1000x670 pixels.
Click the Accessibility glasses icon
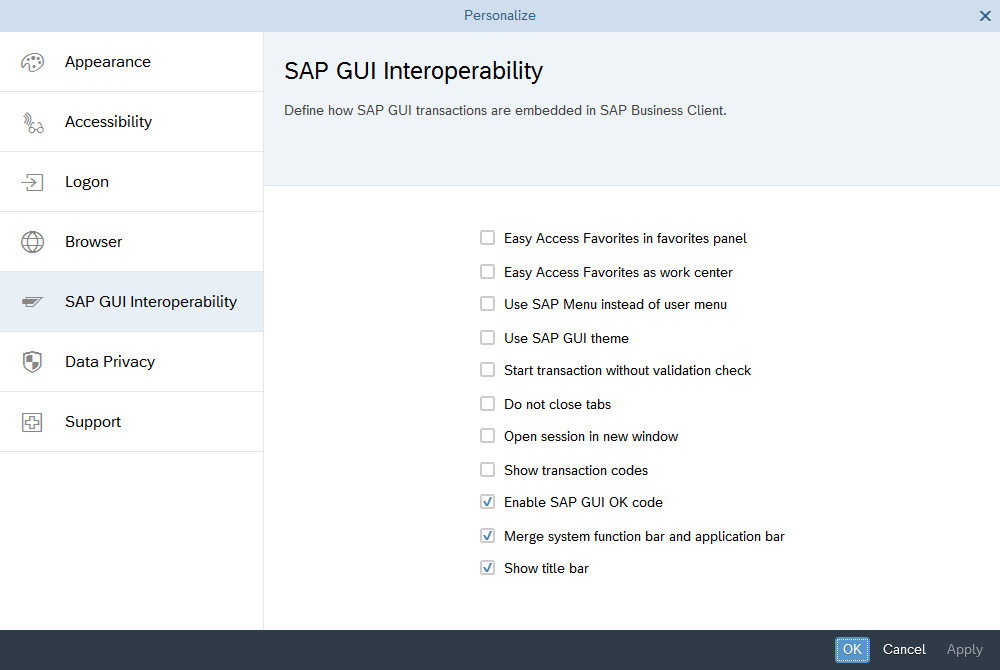32,122
